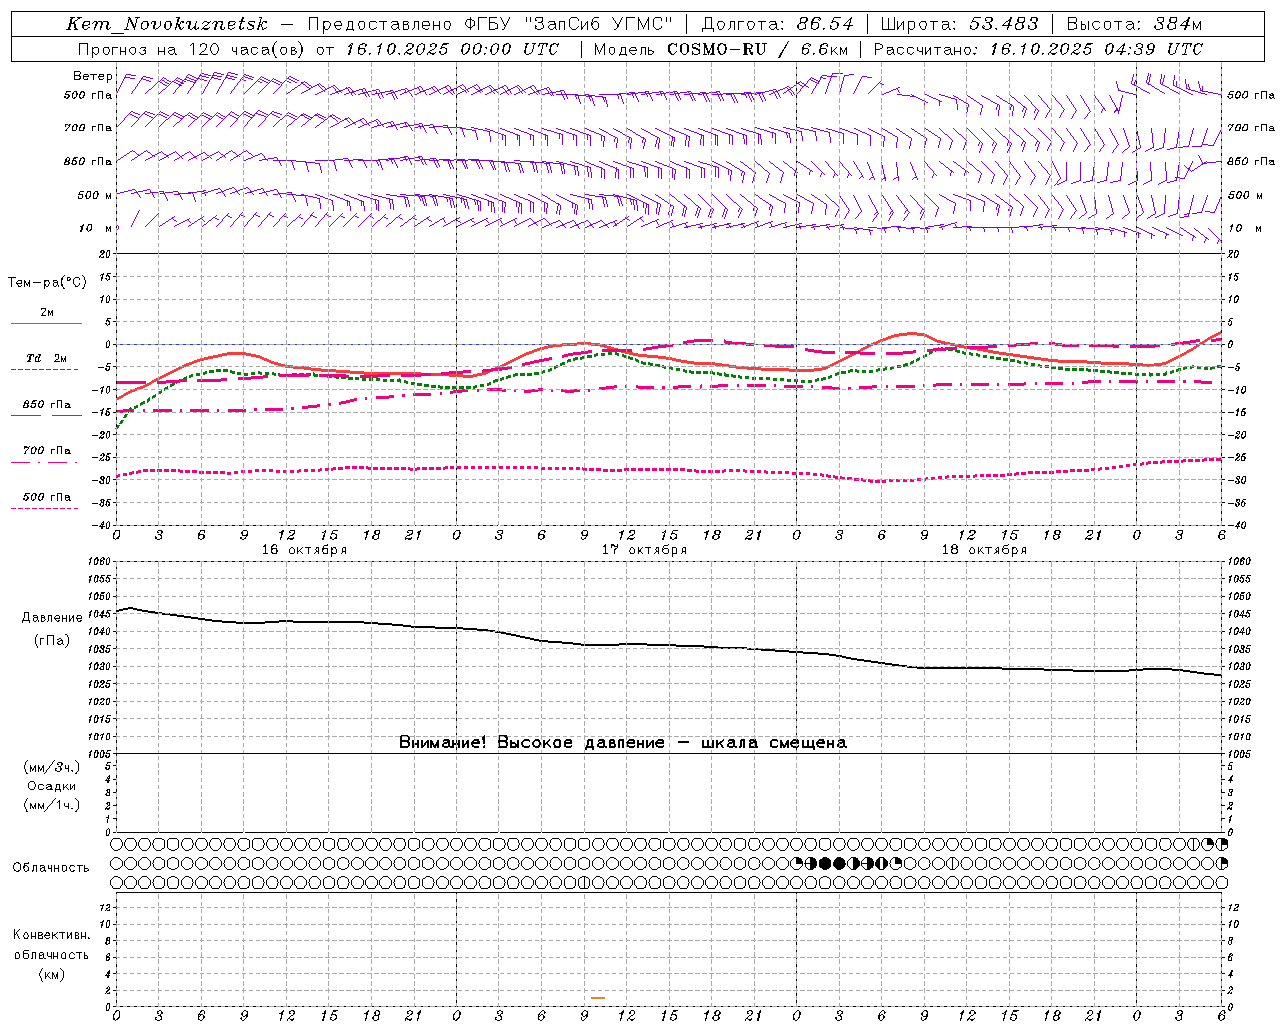
Task: Click the 16 октября date label
Action: pyautogui.click(x=304, y=550)
